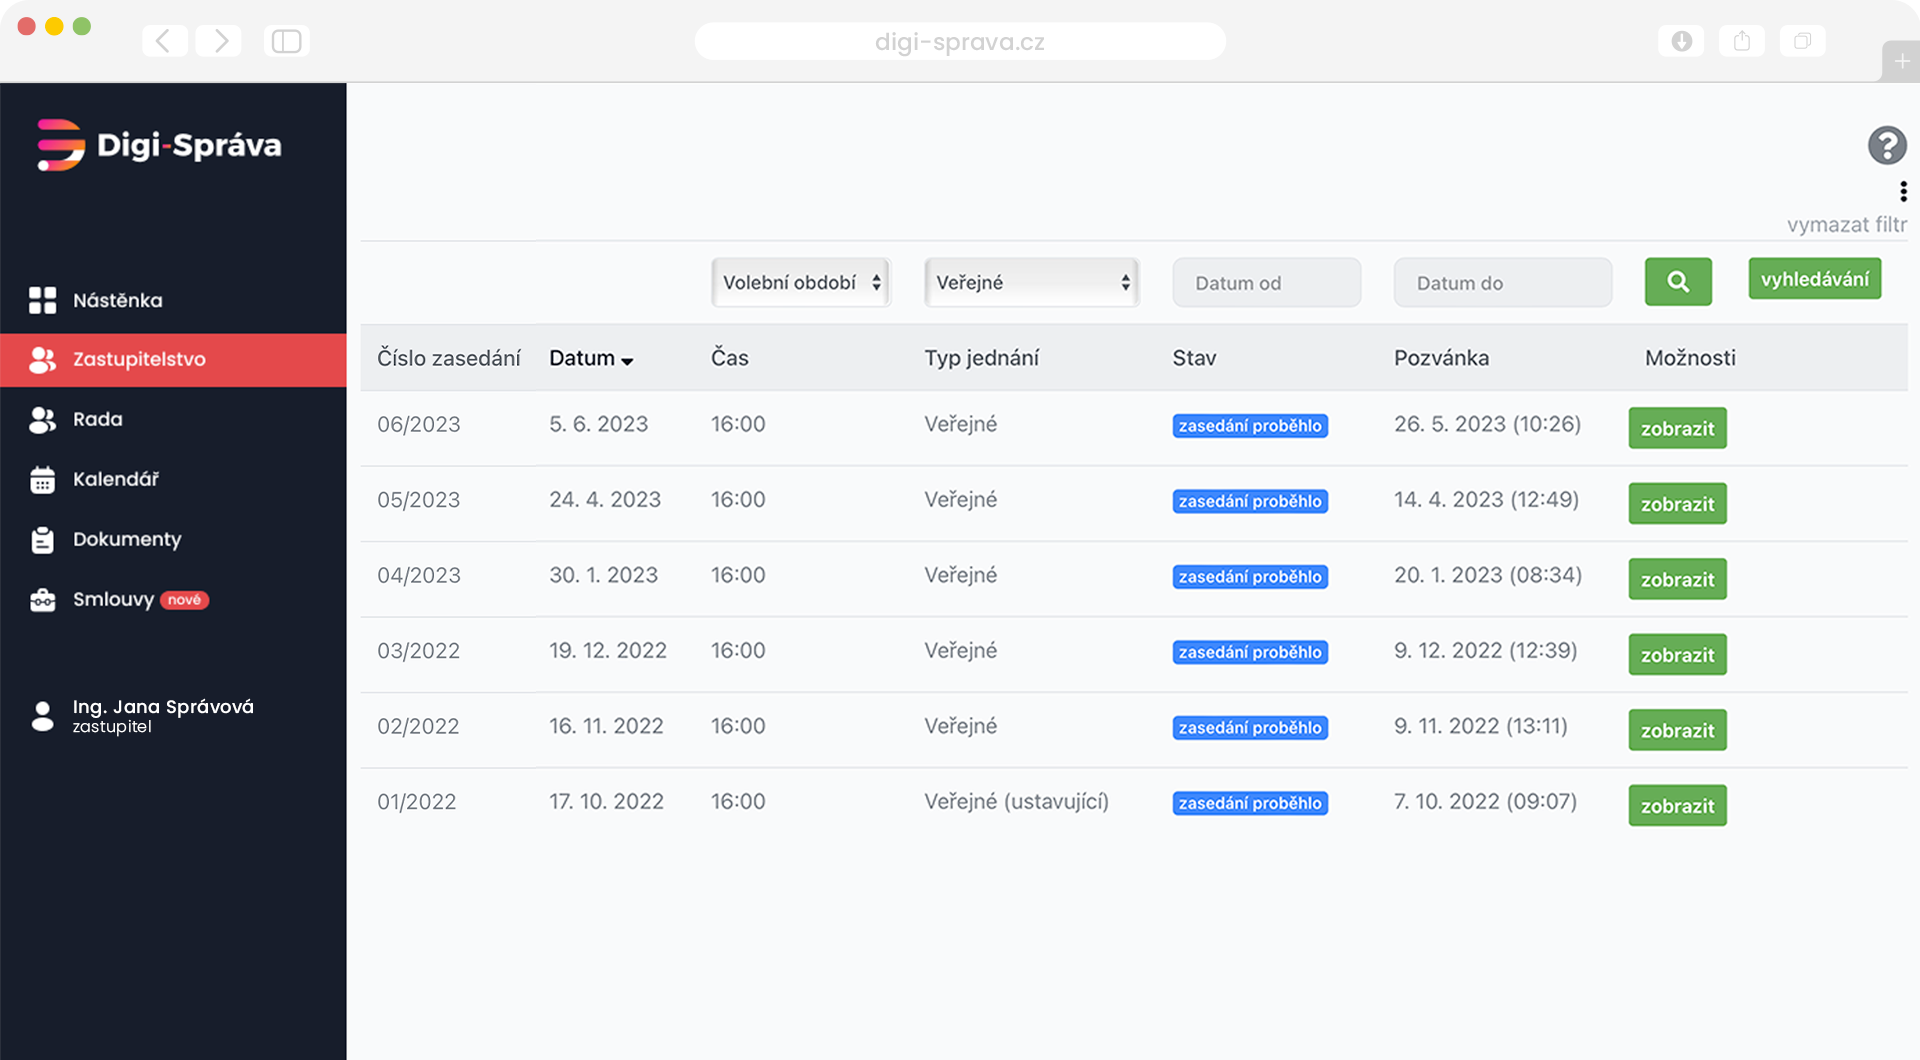Click the browser tabs overview icon
The image size is (1920, 1060).
[x=1803, y=41]
